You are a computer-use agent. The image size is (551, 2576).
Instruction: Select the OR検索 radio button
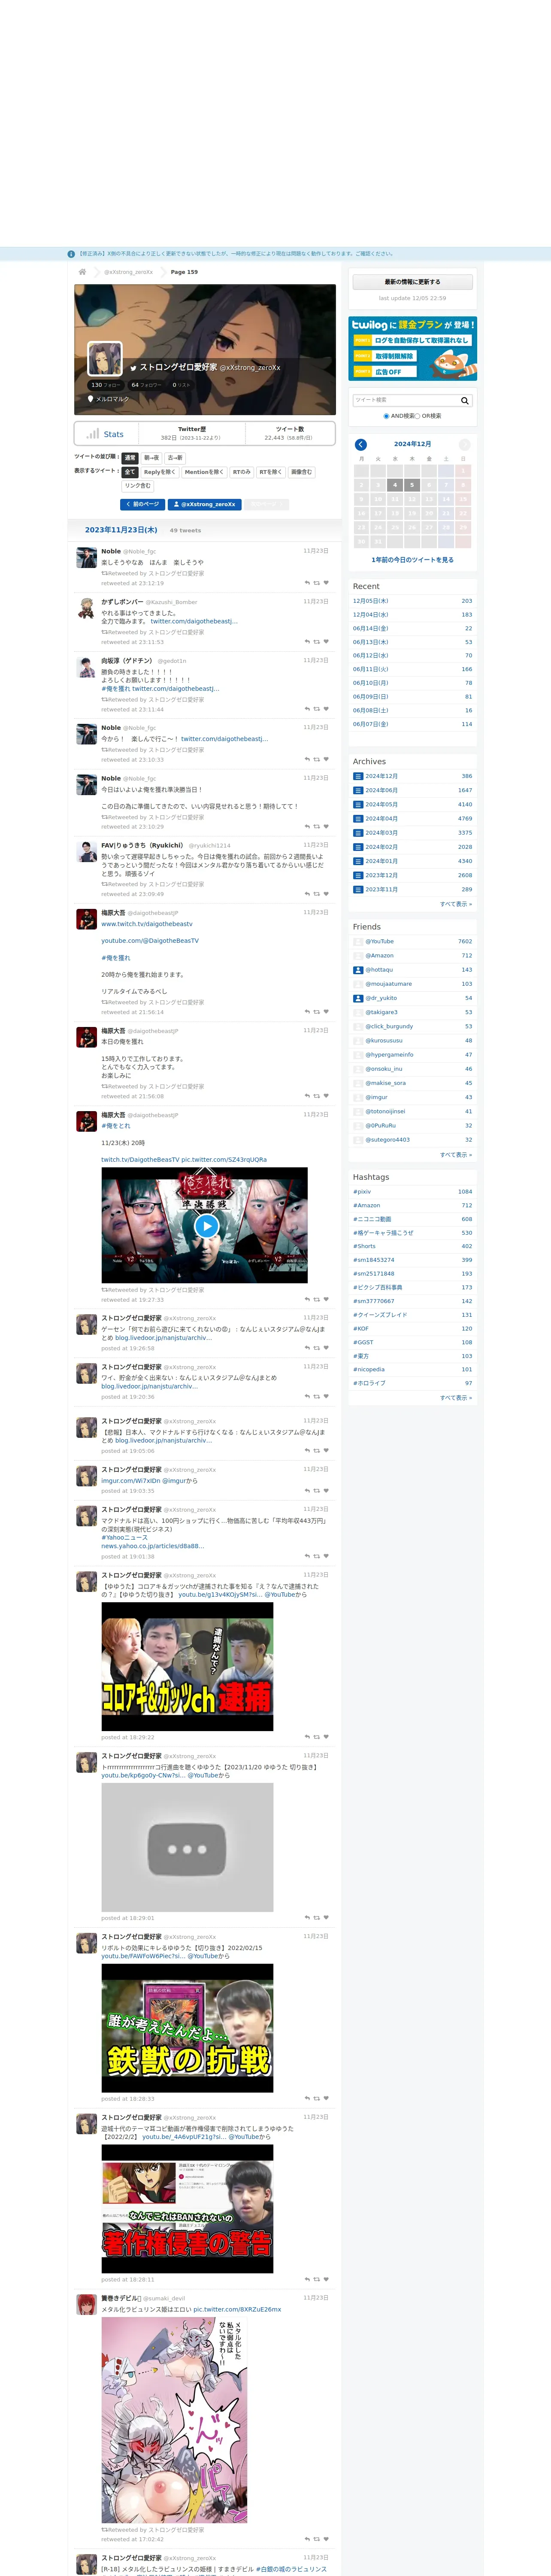418,416
